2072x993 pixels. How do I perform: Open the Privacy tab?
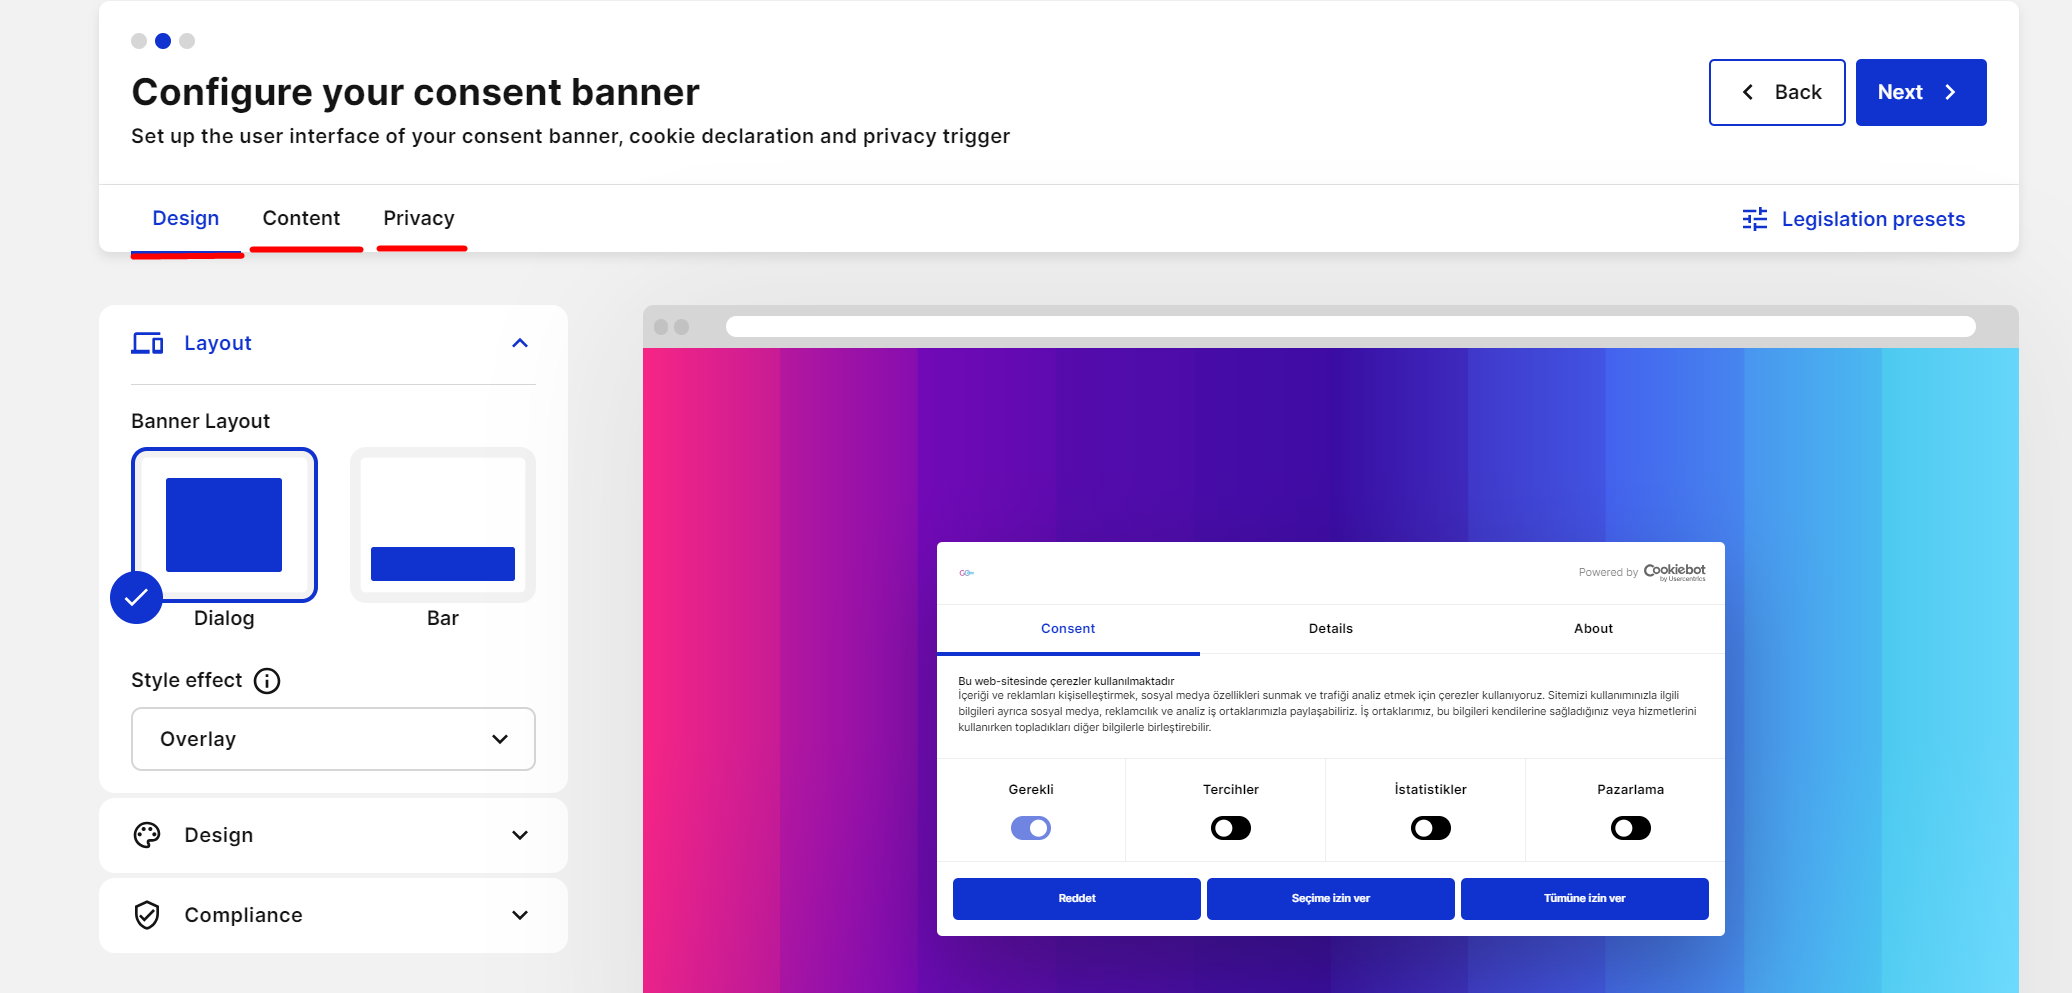419,218
